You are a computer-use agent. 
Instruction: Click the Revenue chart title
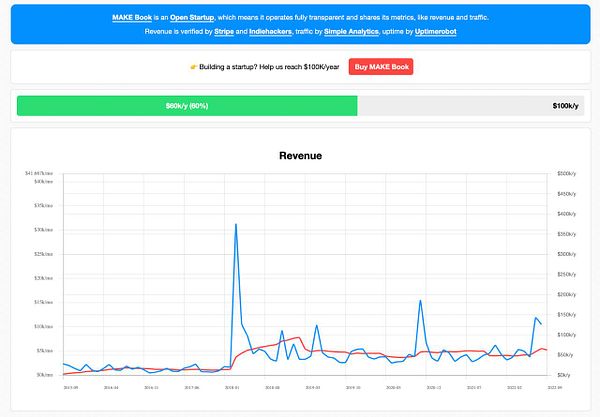pyautogui.click(x=300, y=156)
